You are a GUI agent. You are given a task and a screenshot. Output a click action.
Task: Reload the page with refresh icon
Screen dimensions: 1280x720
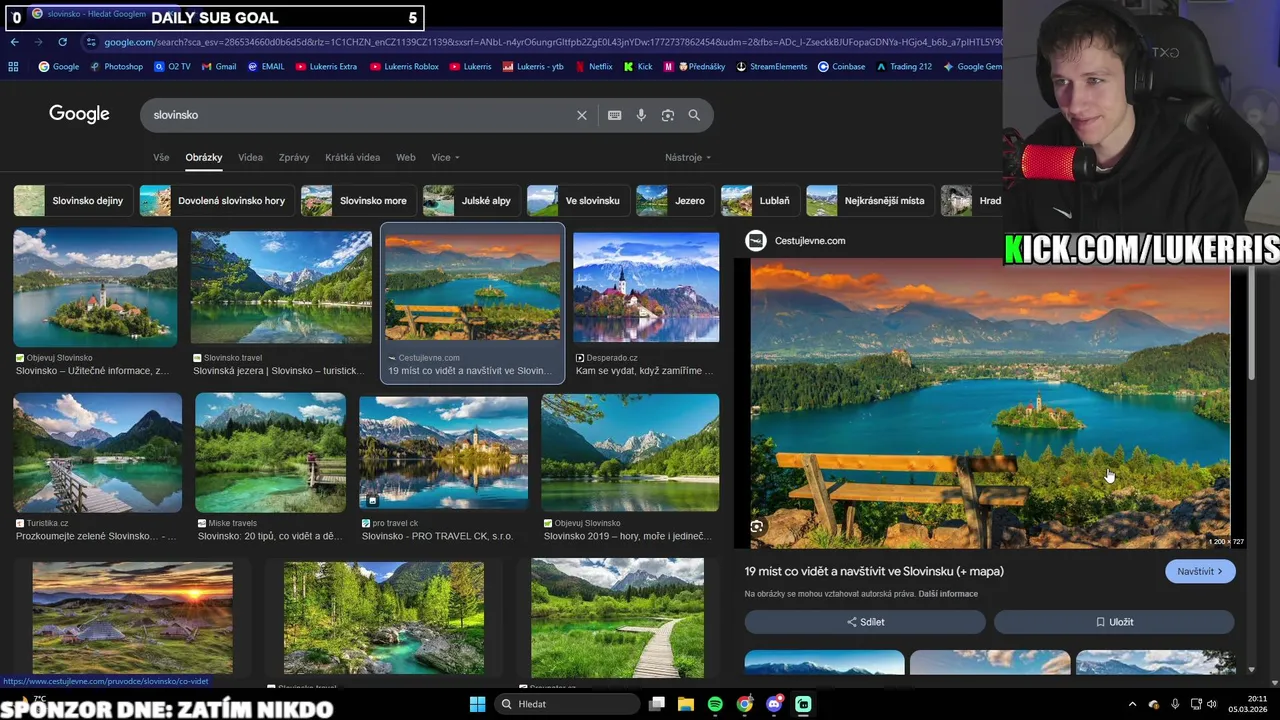pyautogui.click(x=62, y=42)
